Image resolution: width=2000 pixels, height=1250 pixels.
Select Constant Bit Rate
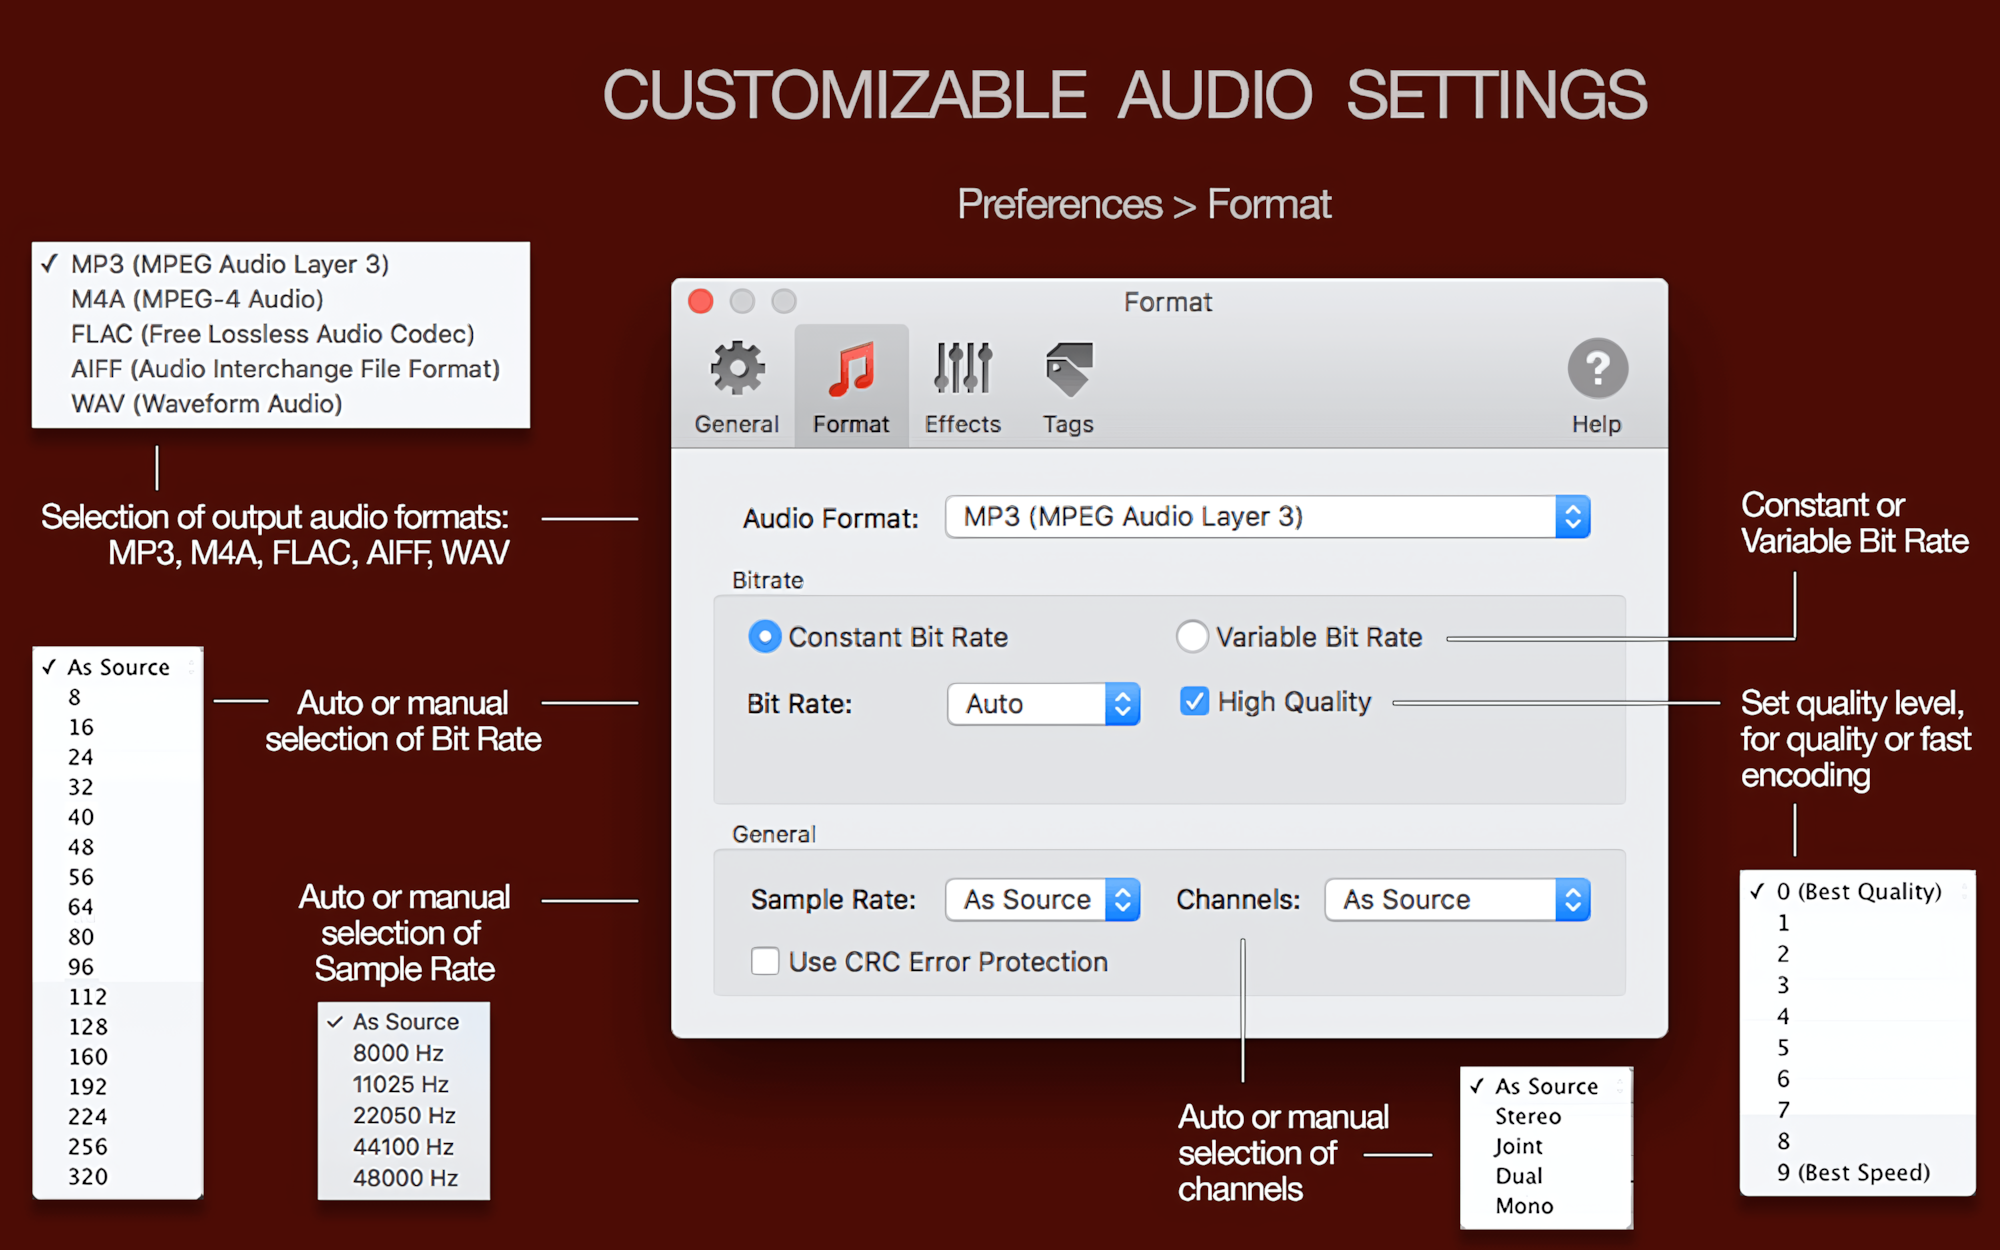(x=764, y=636)
